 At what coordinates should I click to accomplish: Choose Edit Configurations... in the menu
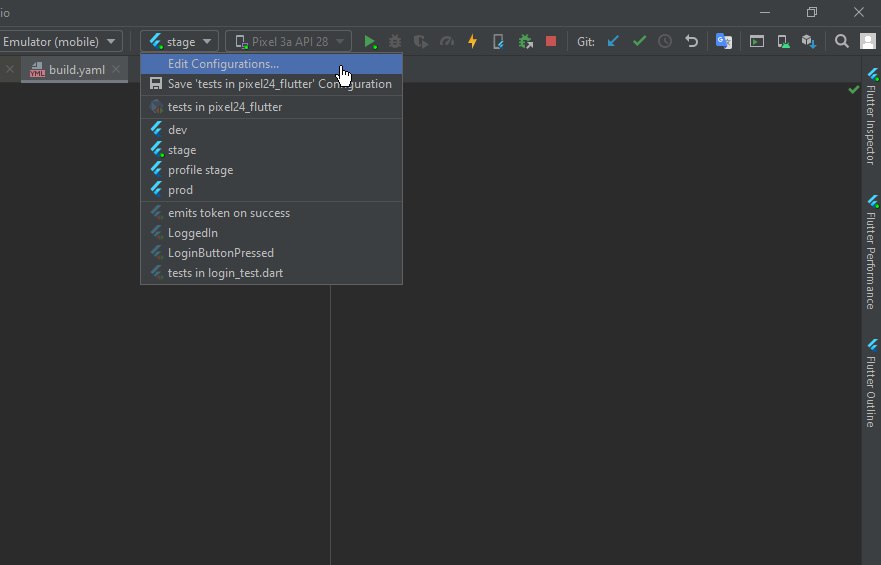tap(271, 64)
